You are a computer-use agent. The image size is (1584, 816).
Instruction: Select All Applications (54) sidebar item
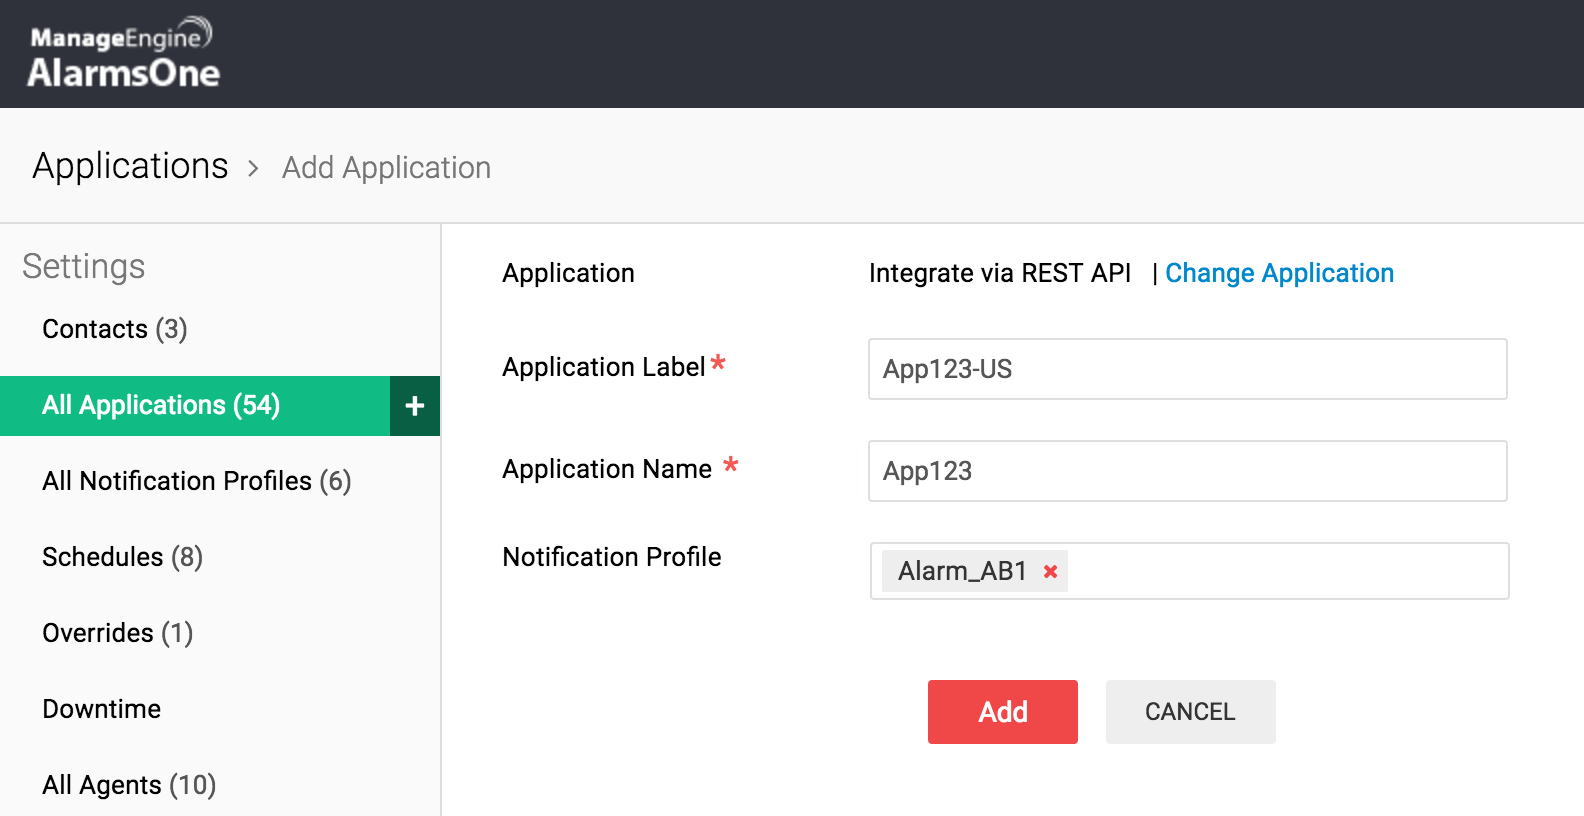161,405
